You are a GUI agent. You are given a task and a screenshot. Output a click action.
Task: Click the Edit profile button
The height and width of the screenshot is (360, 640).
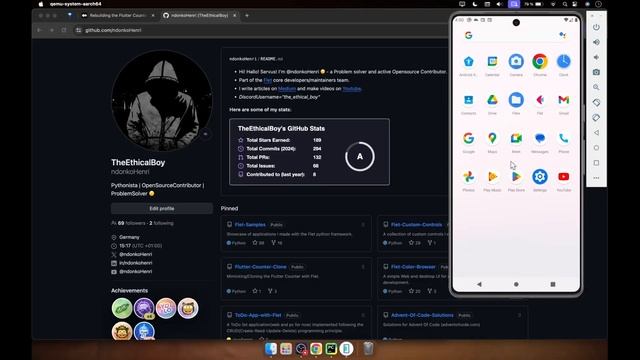pos(162,209)
